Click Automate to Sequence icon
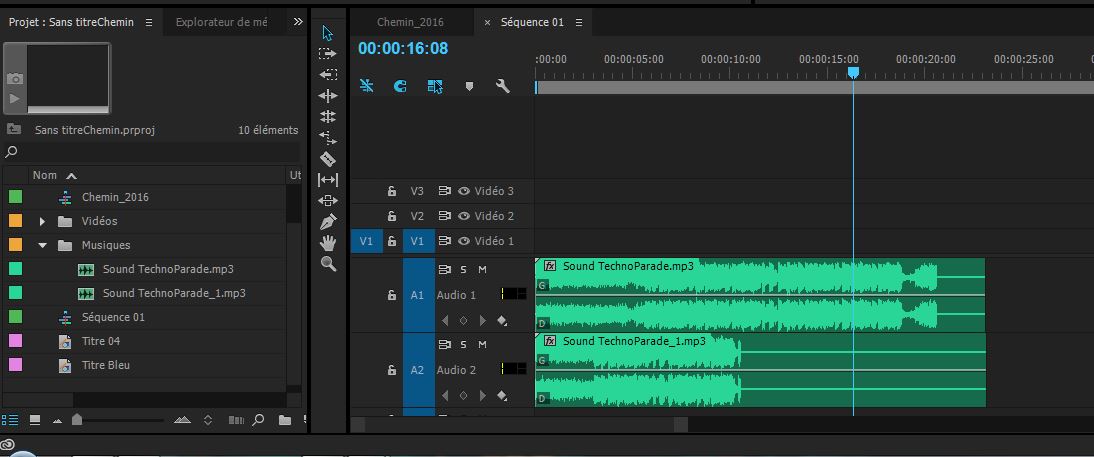 (x=236, y=420)
